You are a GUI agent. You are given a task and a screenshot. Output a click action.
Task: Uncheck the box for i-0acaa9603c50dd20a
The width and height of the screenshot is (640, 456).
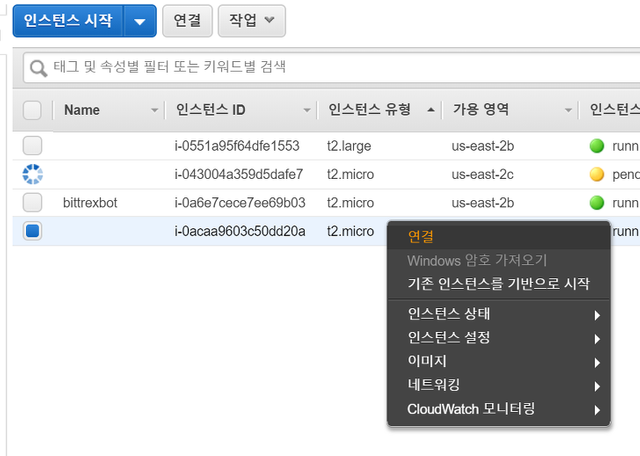pyautogui.click(x=32, y=231)
